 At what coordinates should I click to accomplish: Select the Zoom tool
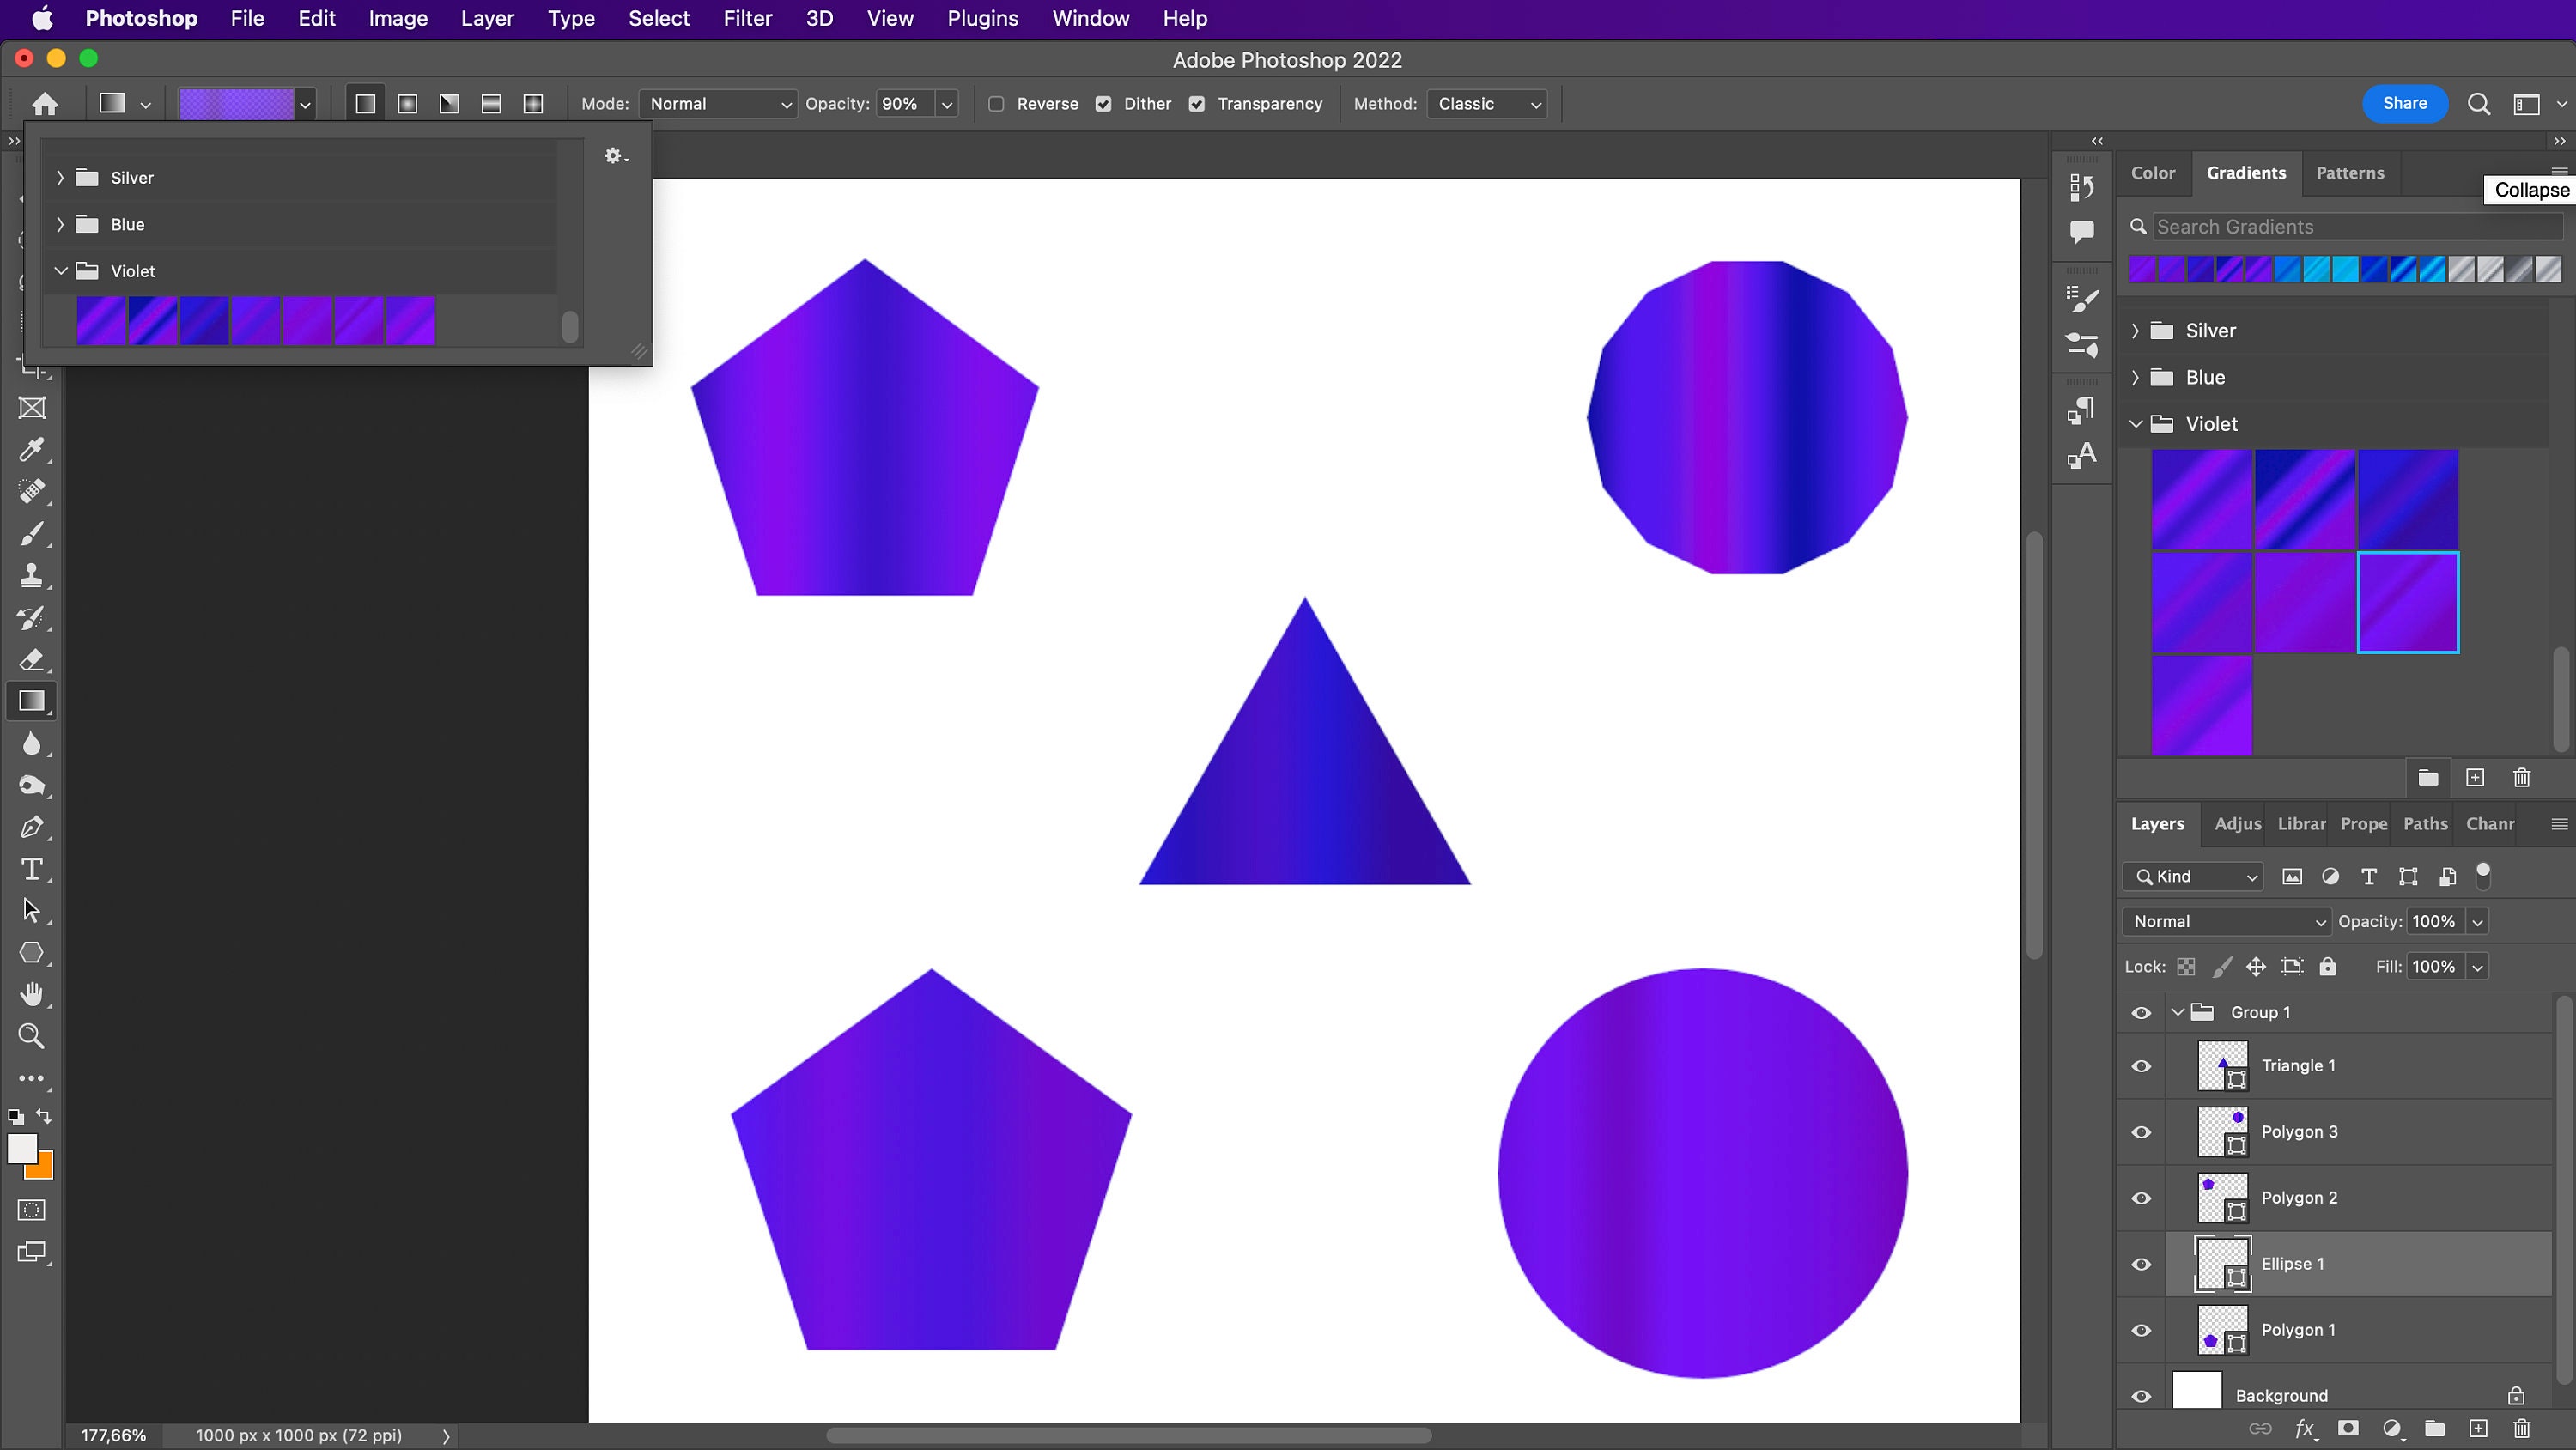point(33,1036)
